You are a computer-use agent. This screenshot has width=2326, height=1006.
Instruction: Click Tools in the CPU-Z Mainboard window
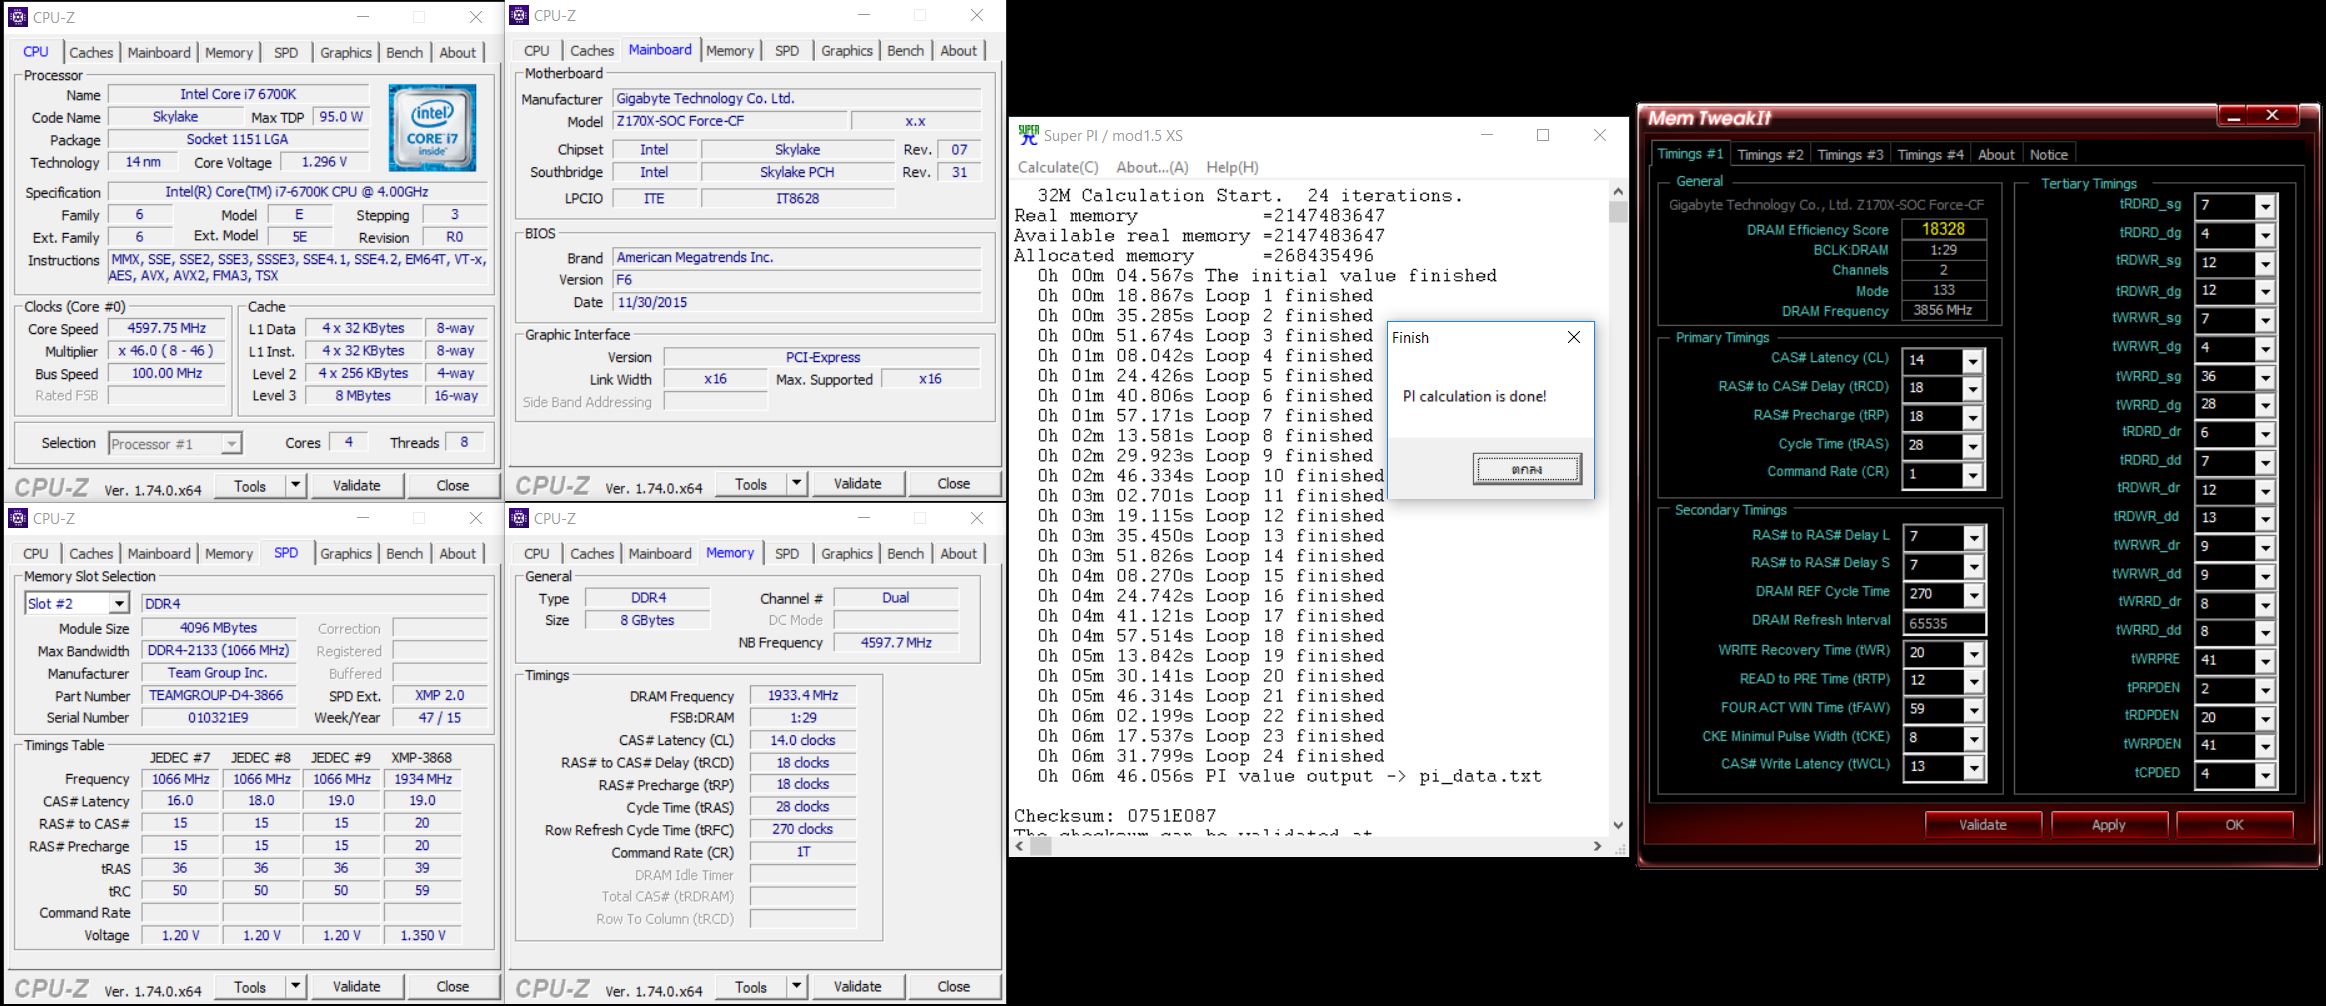pyautogui.click(x=751, y=483)
